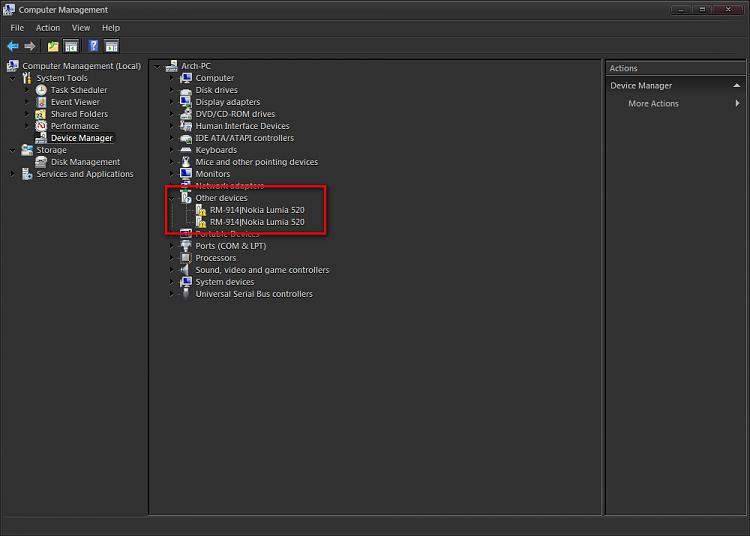This screenshot has height=536, width=750.
Task: Click the Event Viewer icon
Action: click(x=41, y=102)
